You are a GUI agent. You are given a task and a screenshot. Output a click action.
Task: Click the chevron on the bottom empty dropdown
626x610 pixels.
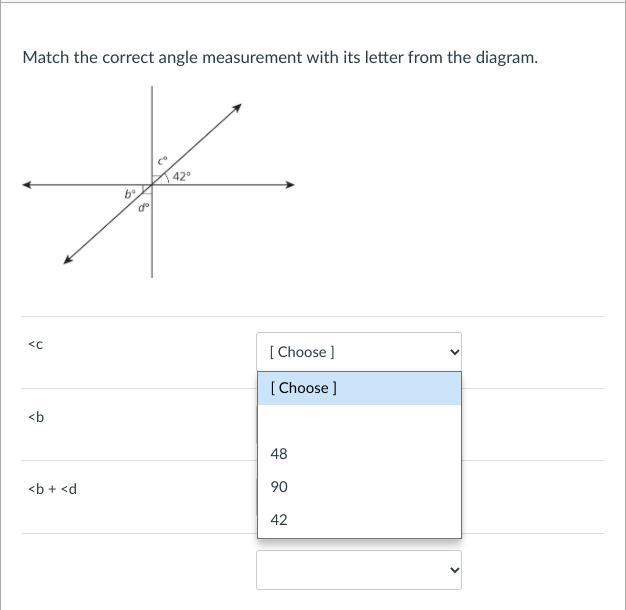[454, 570]
